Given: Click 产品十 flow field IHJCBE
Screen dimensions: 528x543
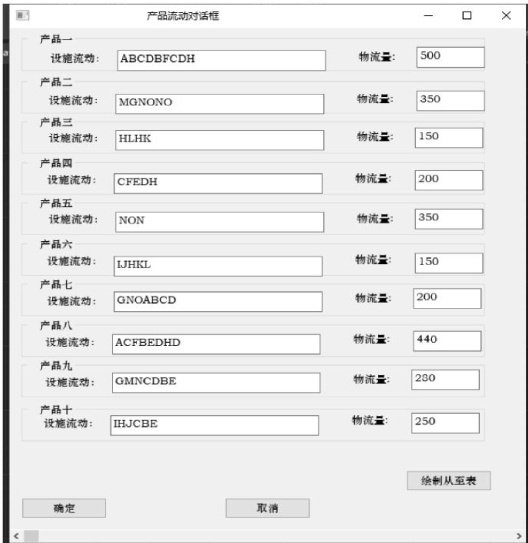Looking at the screenshot, I should pyautogui.click(x=214, y=426).
